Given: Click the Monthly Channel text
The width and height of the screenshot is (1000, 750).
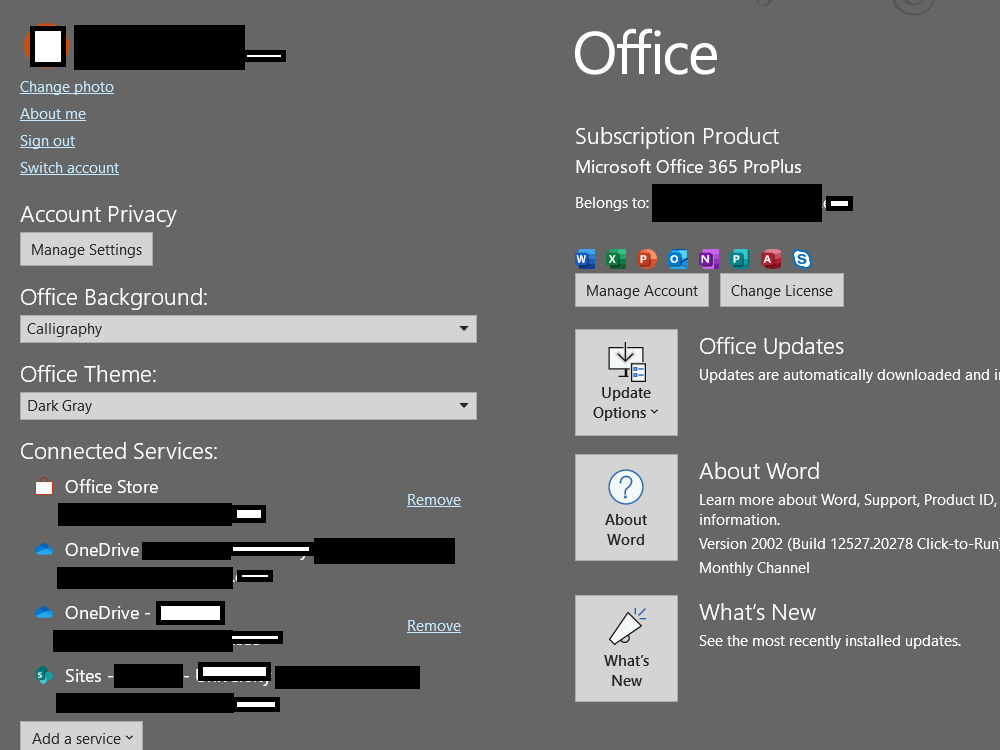Looking at the screenshot, I should tap(754, 568).
